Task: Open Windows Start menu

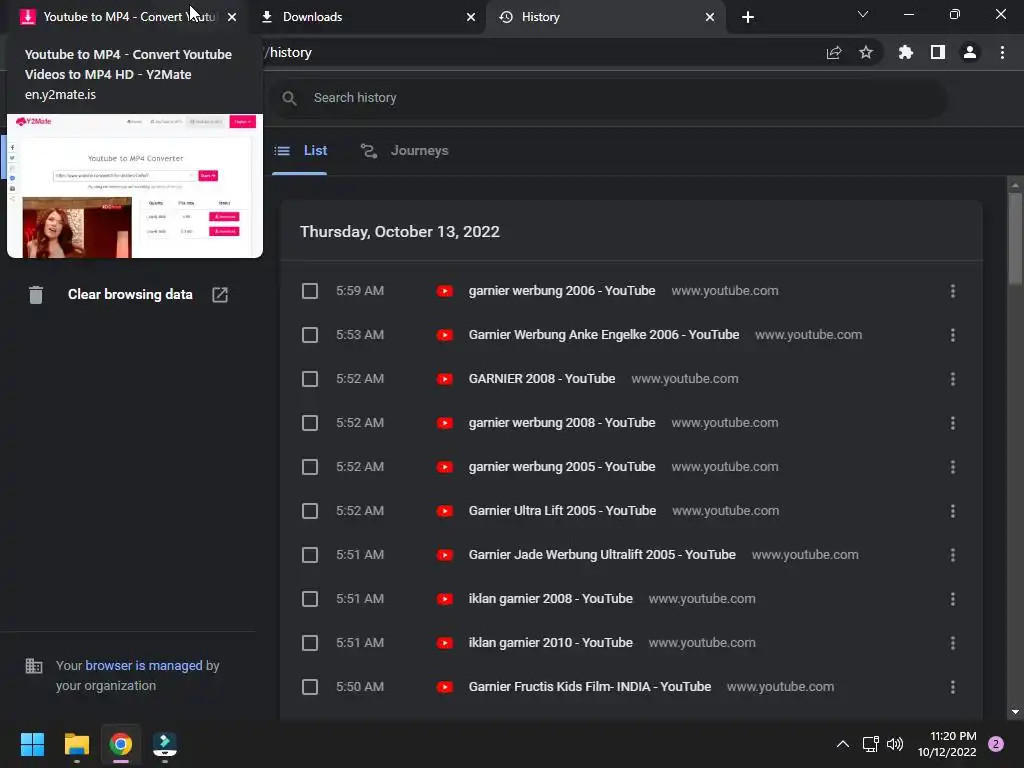Action: [32, 744]
